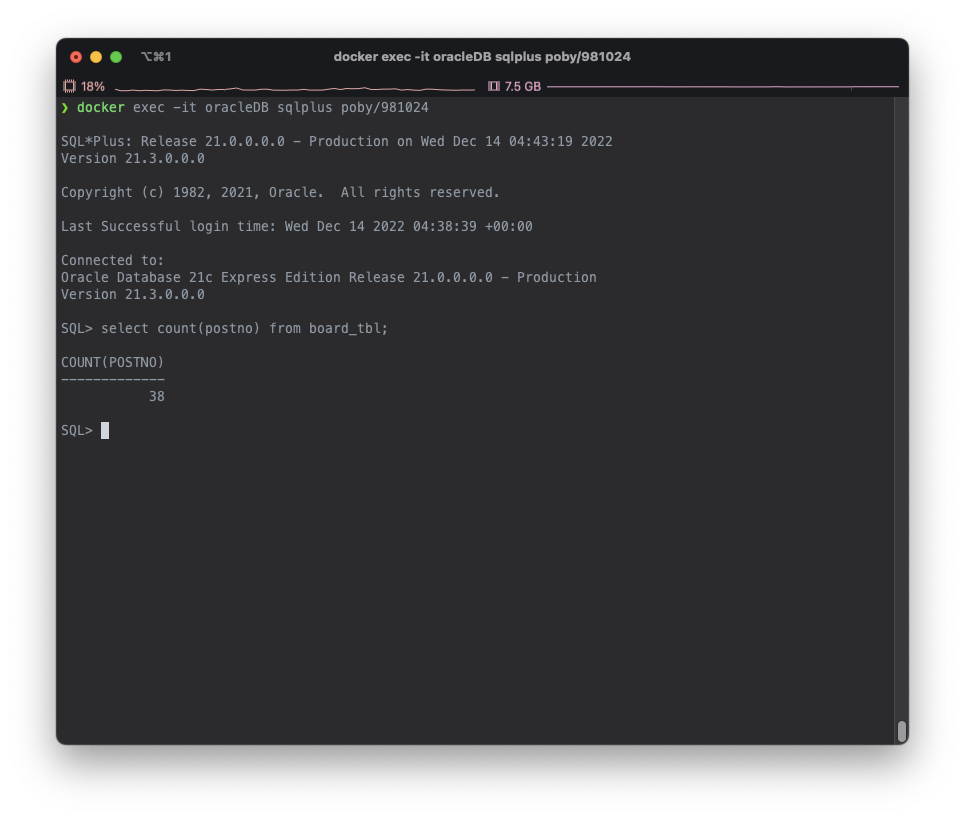965x819 pixels.
Task: Click 'Oracle Database 21c Express Edition' line
Action: (329, 278)
